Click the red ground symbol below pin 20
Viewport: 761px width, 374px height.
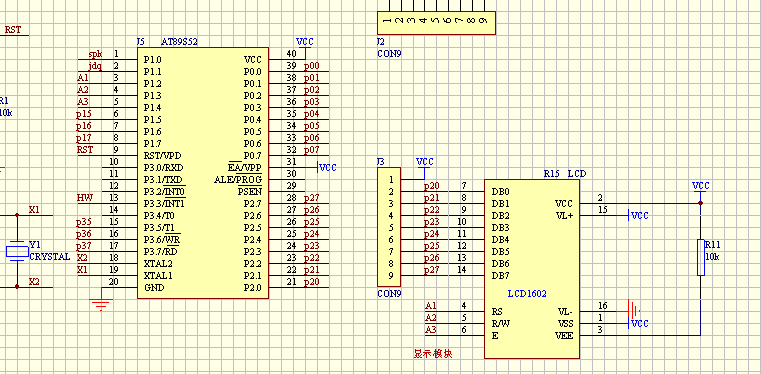pos(101,301)
